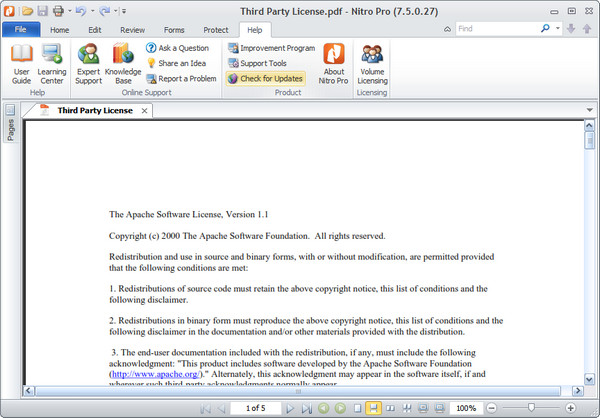Open the File menu

21,30
